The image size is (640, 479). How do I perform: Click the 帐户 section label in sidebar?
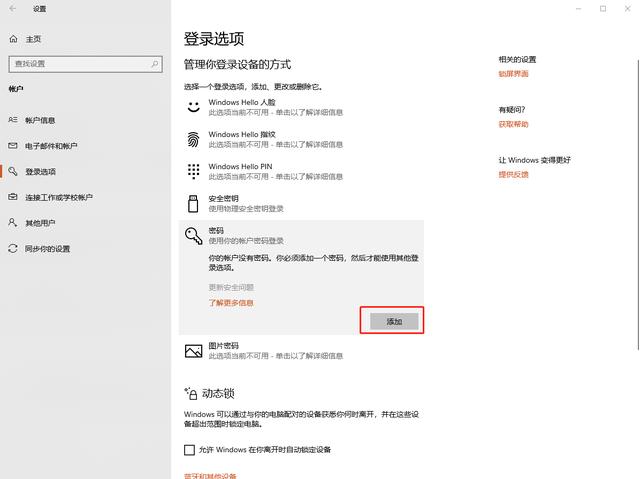tap(16, 89)
